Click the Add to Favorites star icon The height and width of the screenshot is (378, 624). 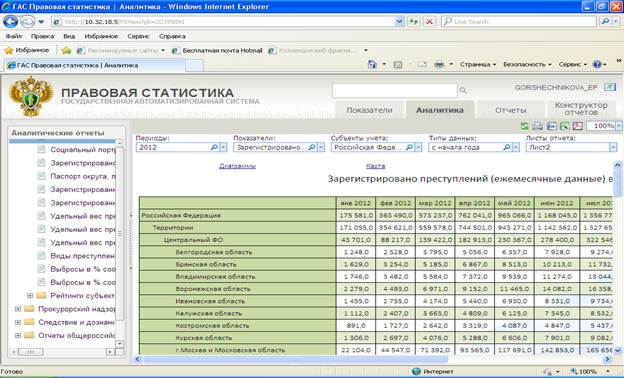click(66, 51)
